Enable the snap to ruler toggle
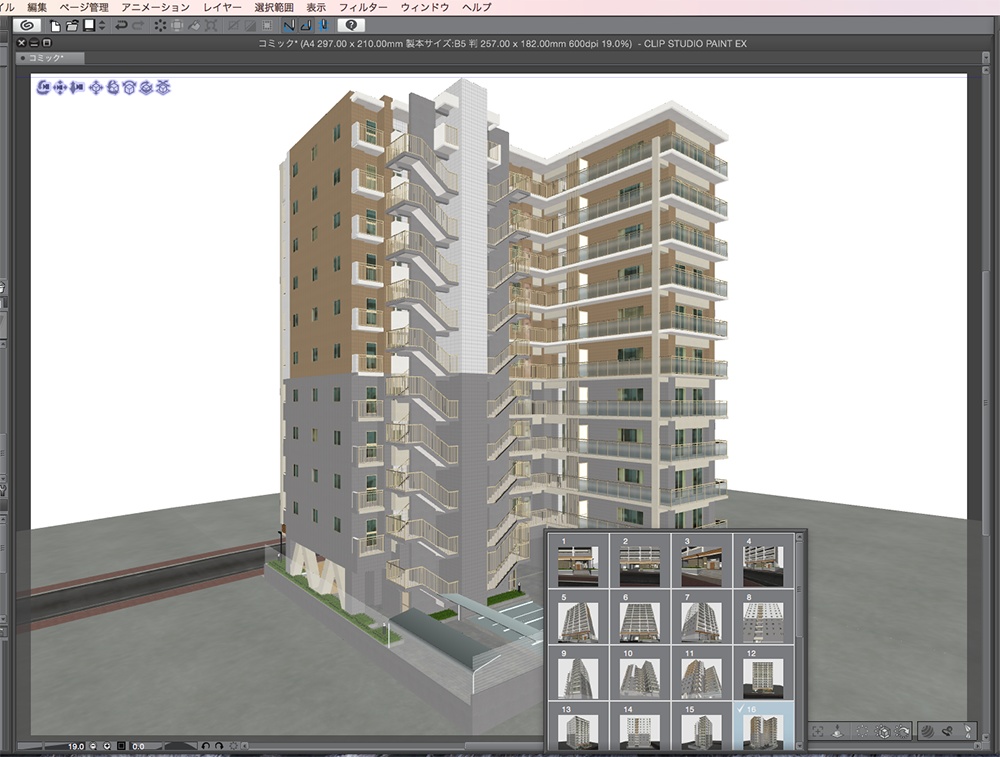Image resolution: width=1000 pixels, height=757 pixels. (x=288, y=25)
